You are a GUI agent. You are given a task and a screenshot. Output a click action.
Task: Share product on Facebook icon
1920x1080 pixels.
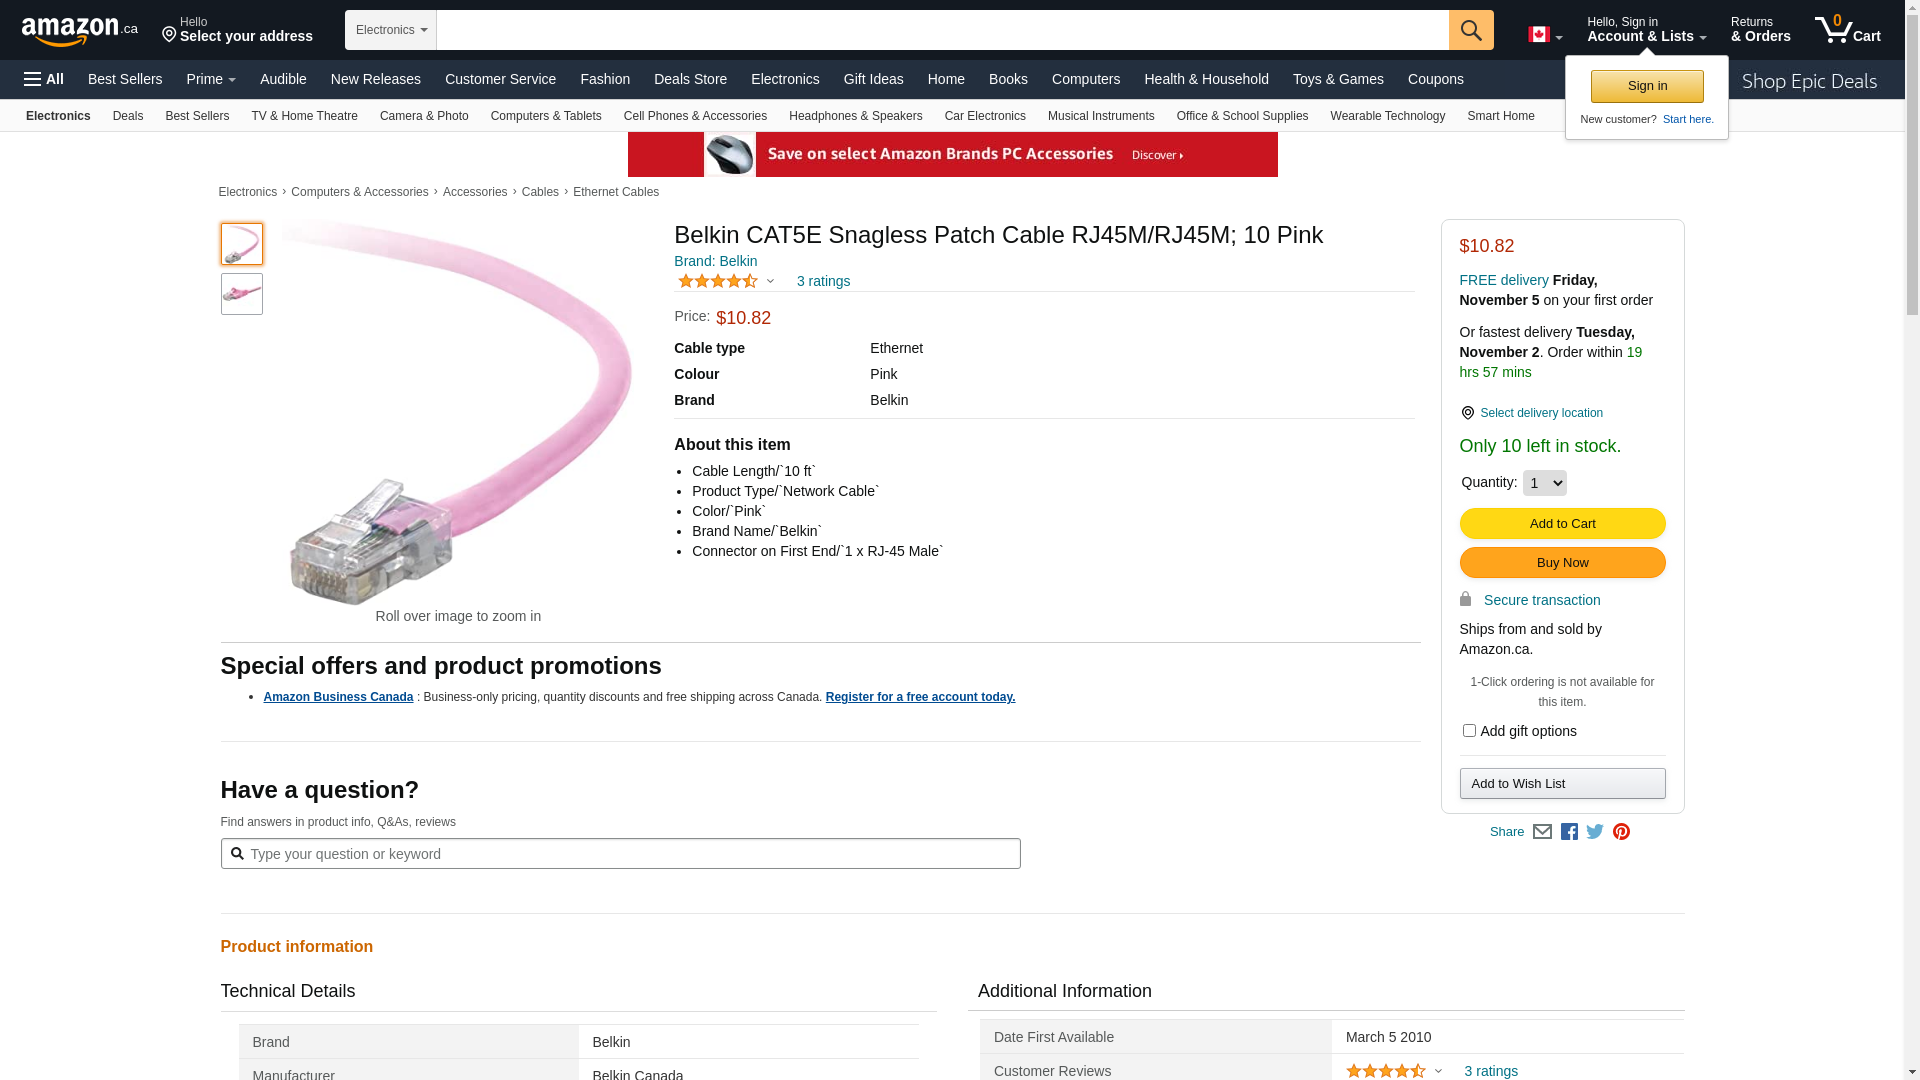(x=1569, y=832)
